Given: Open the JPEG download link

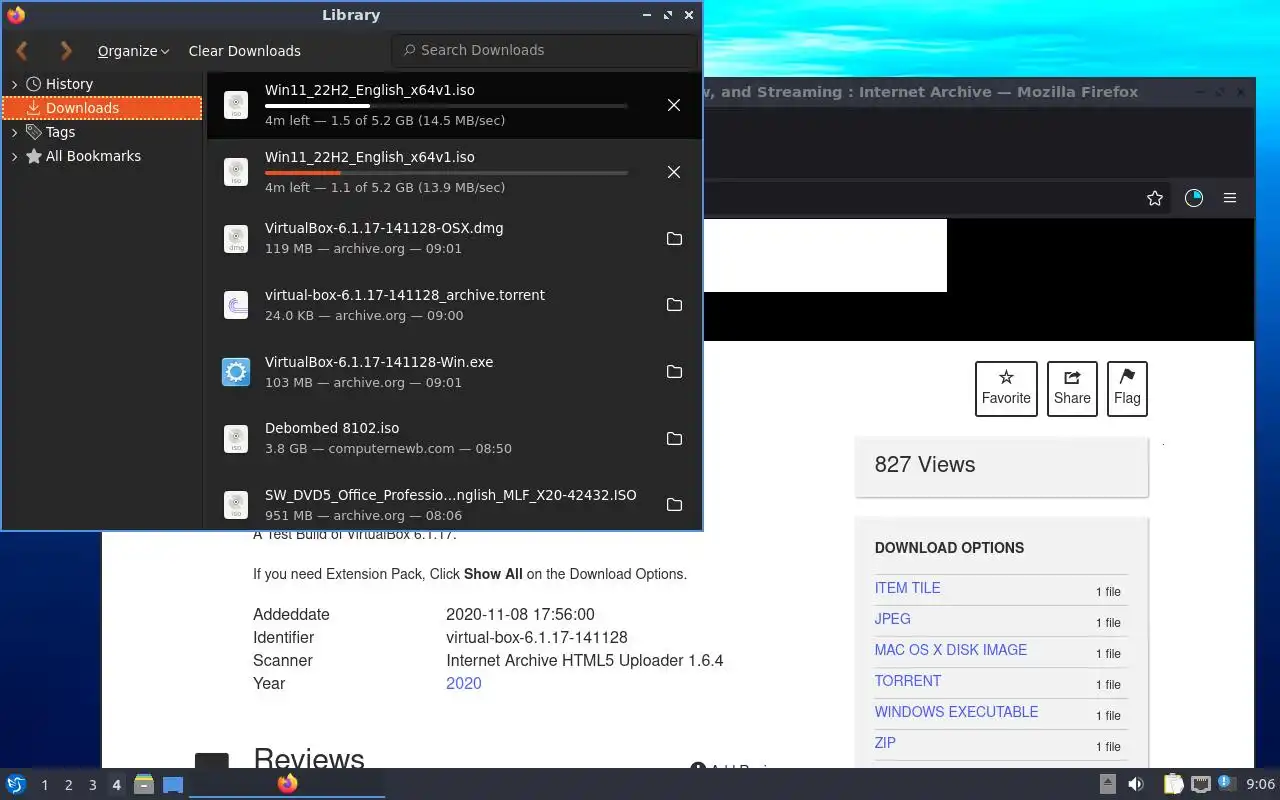Looking at the screenshot, I should coord(892,619).
